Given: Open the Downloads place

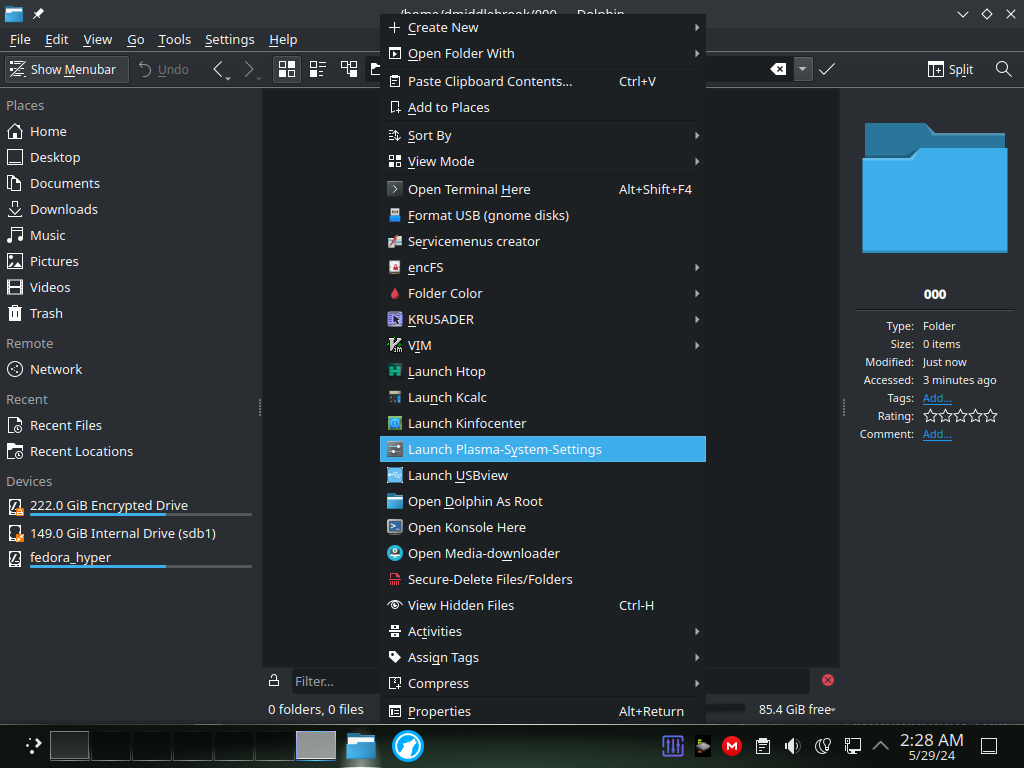Looking at the screenshot, I should 131,209.
